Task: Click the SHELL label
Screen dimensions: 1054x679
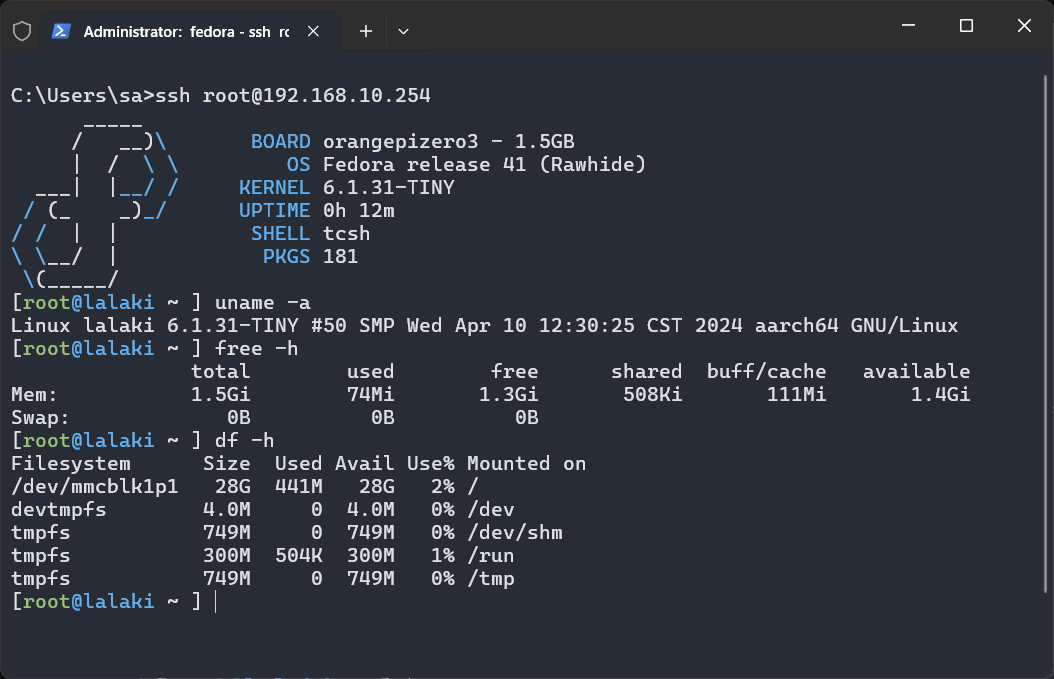Action: [280, 233]
